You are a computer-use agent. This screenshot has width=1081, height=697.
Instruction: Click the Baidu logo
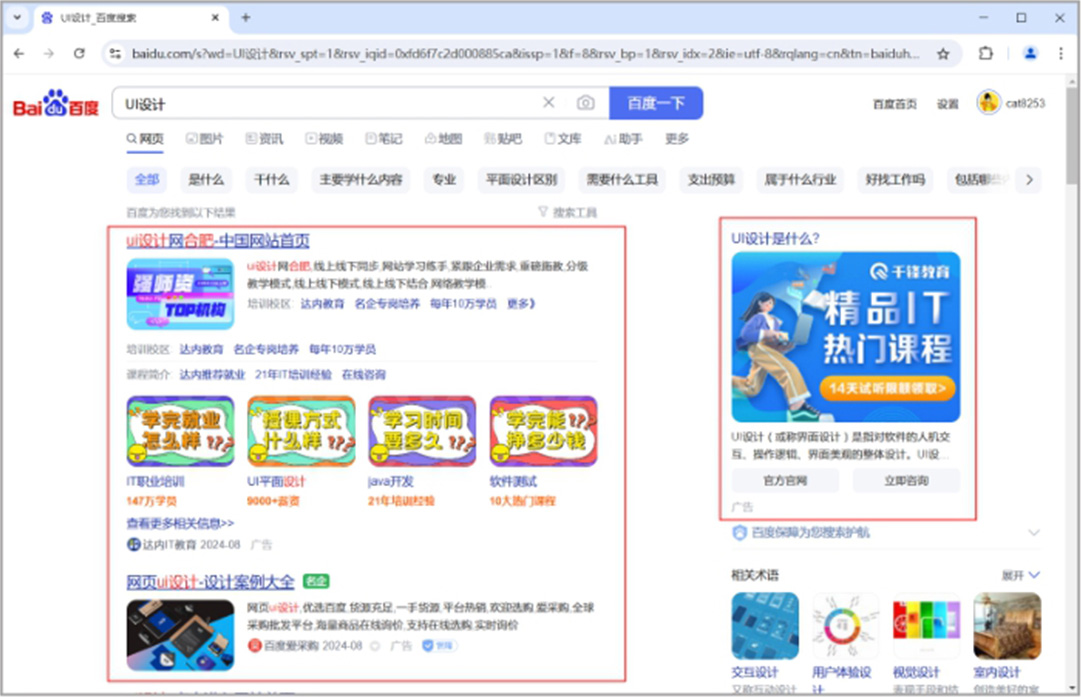[x=56, y=103]
